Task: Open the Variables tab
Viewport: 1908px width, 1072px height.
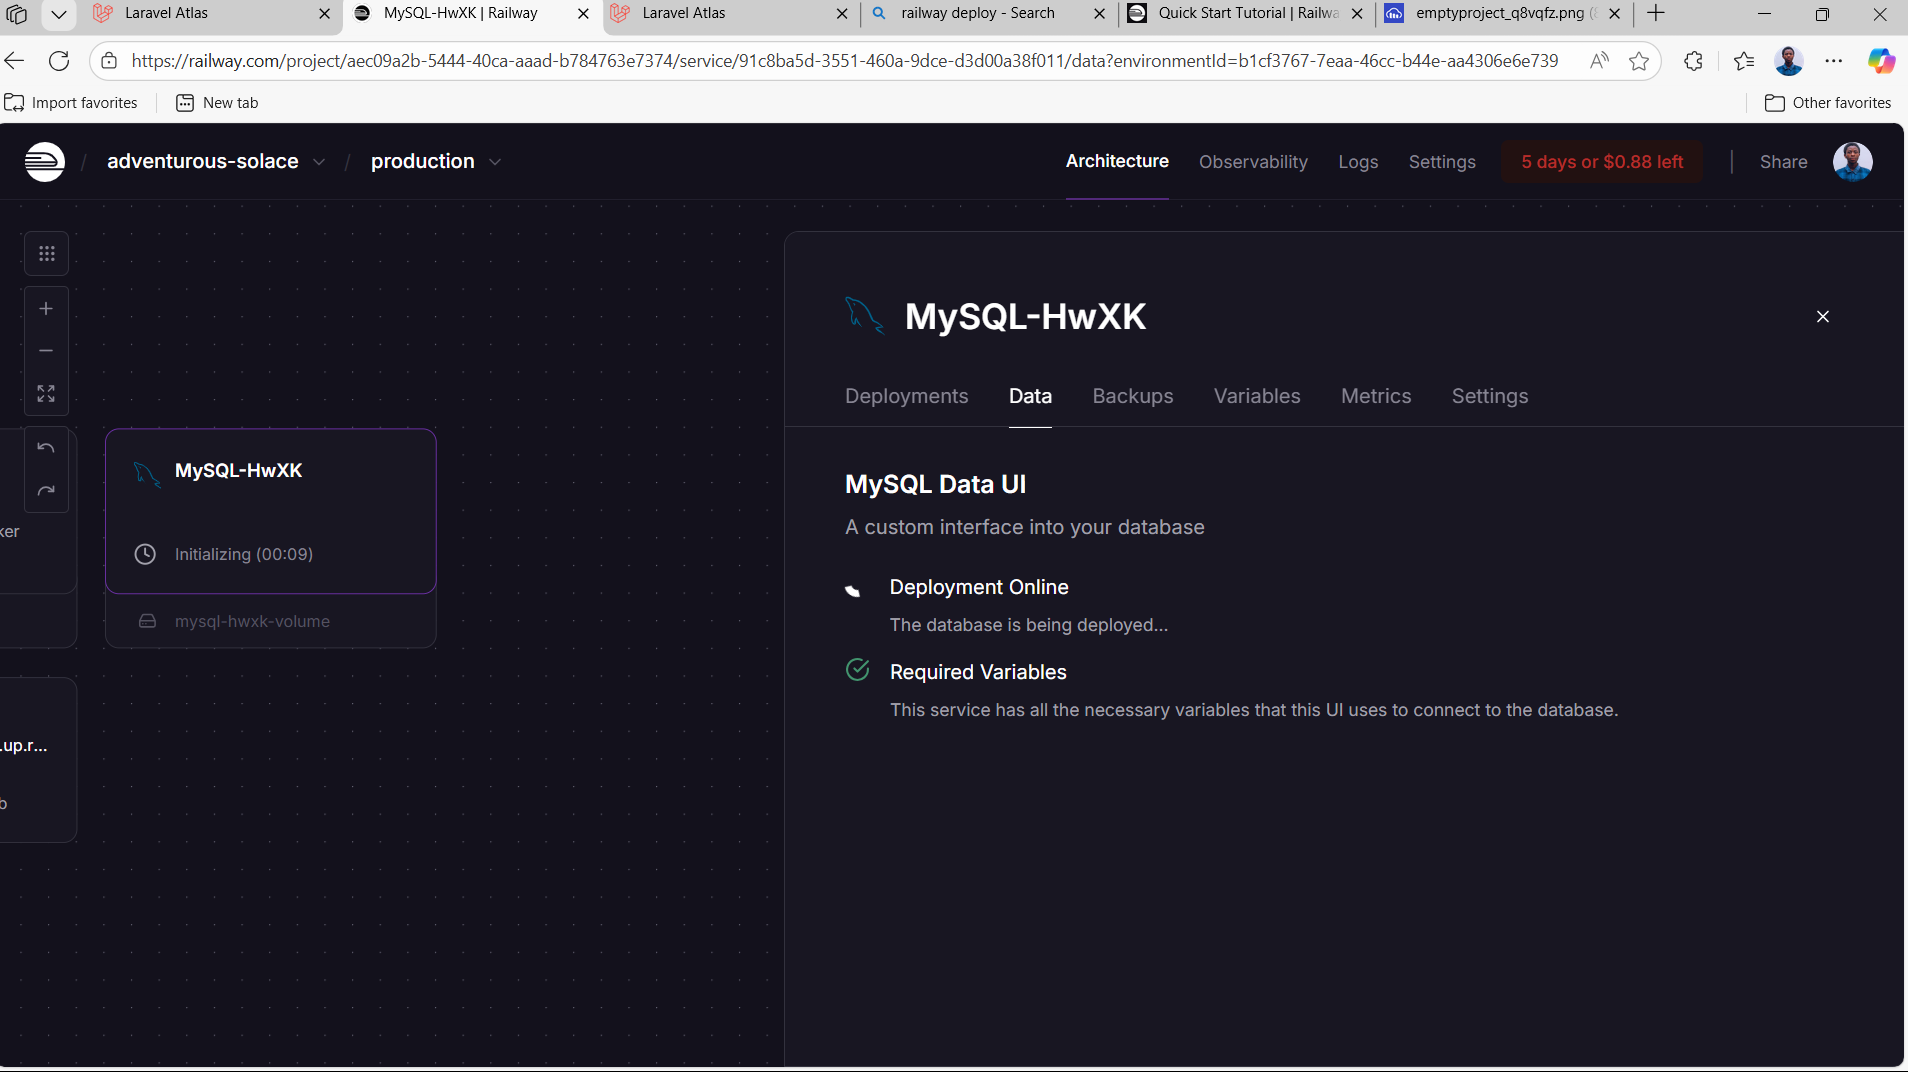Action: coord(1257,396)
